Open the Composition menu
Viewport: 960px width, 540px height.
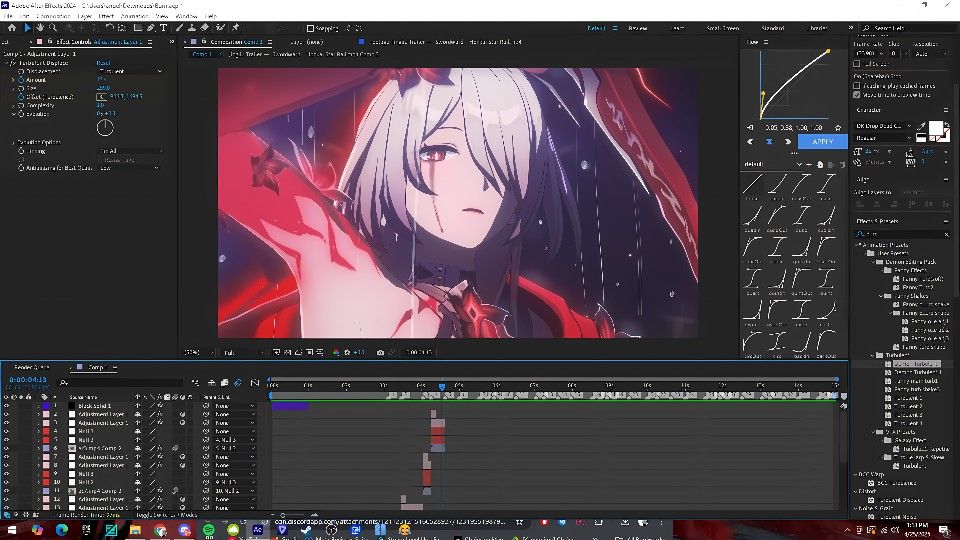pos(53,16)
